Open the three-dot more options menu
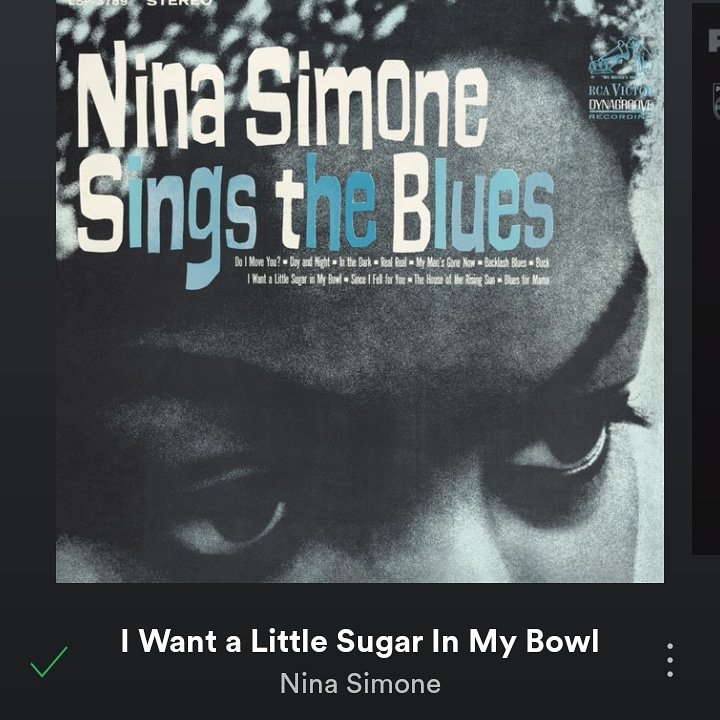720x720 pixels. point(670,660)
